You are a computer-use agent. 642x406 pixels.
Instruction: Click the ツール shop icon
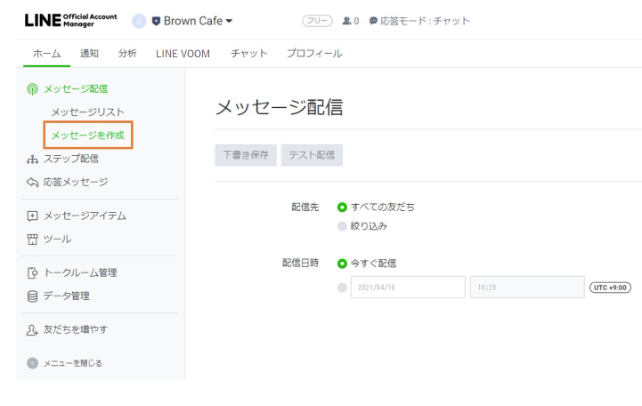tap(32, 239)
